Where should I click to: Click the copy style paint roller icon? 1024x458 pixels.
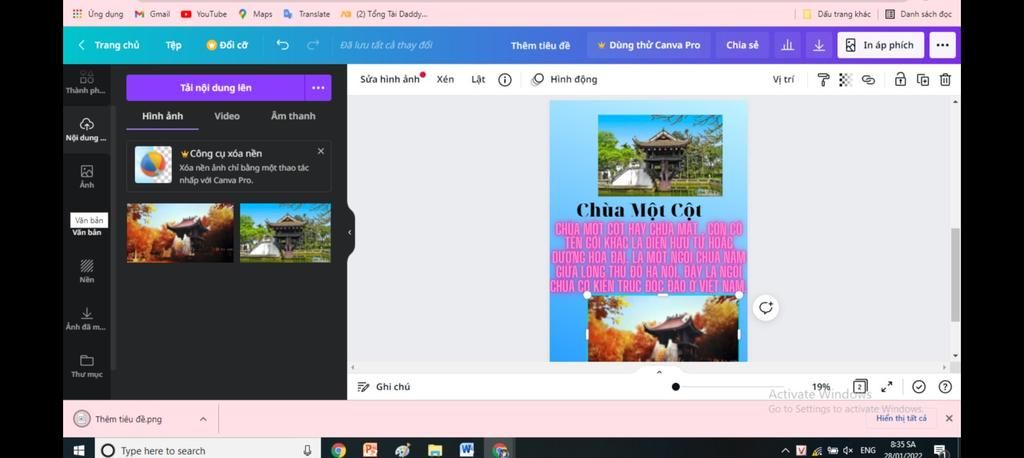[823, 80]
